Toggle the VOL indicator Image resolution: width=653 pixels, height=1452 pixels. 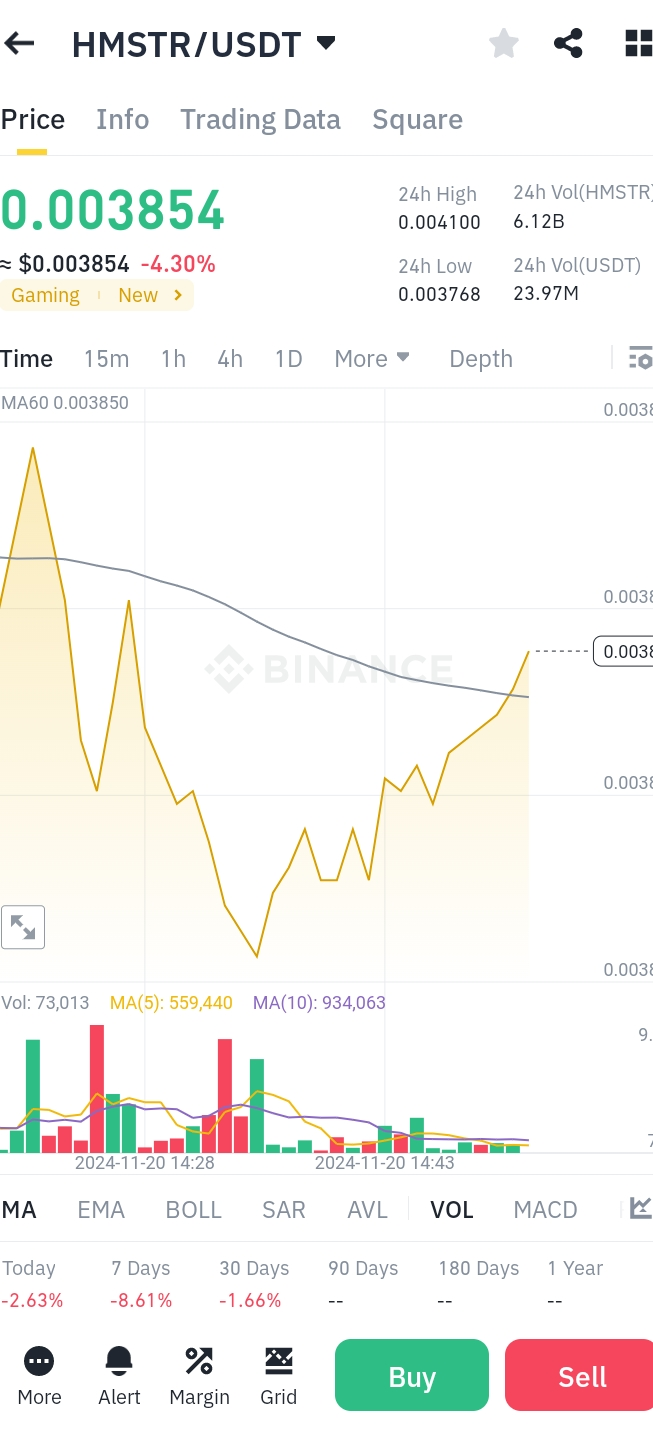pyautogui.click(x=452, y=1209)
